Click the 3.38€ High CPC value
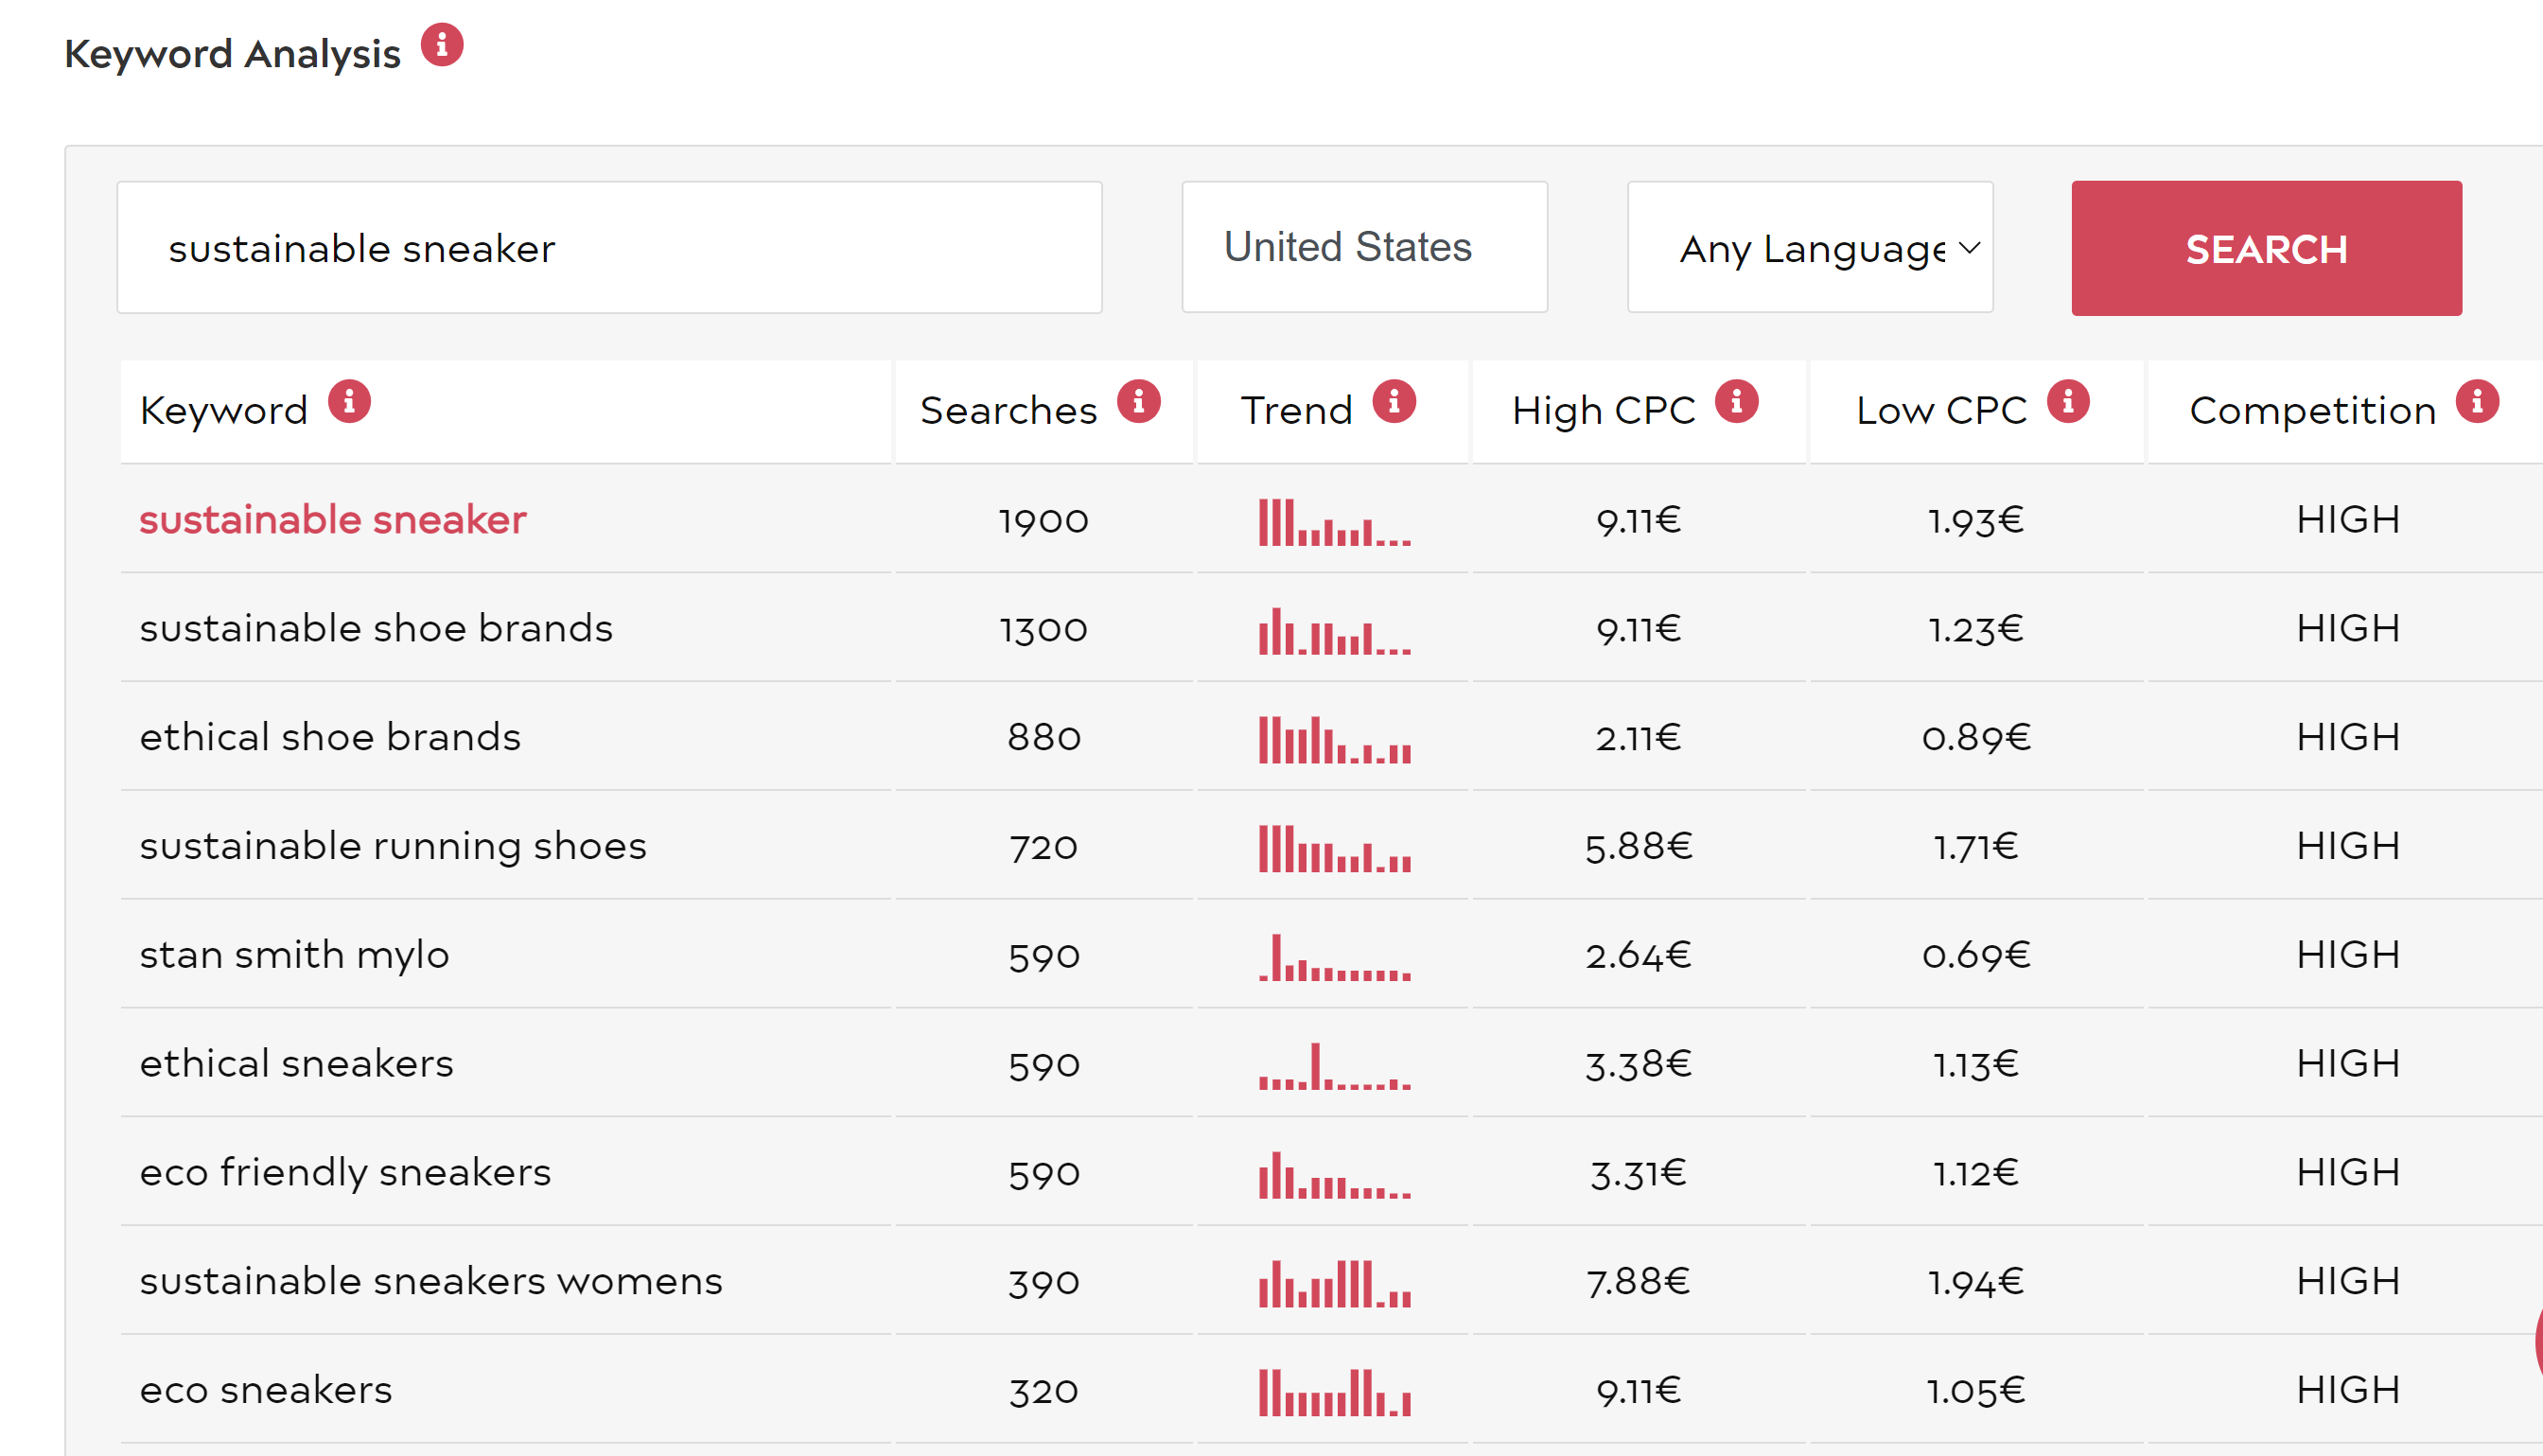 [1638, 1065]
